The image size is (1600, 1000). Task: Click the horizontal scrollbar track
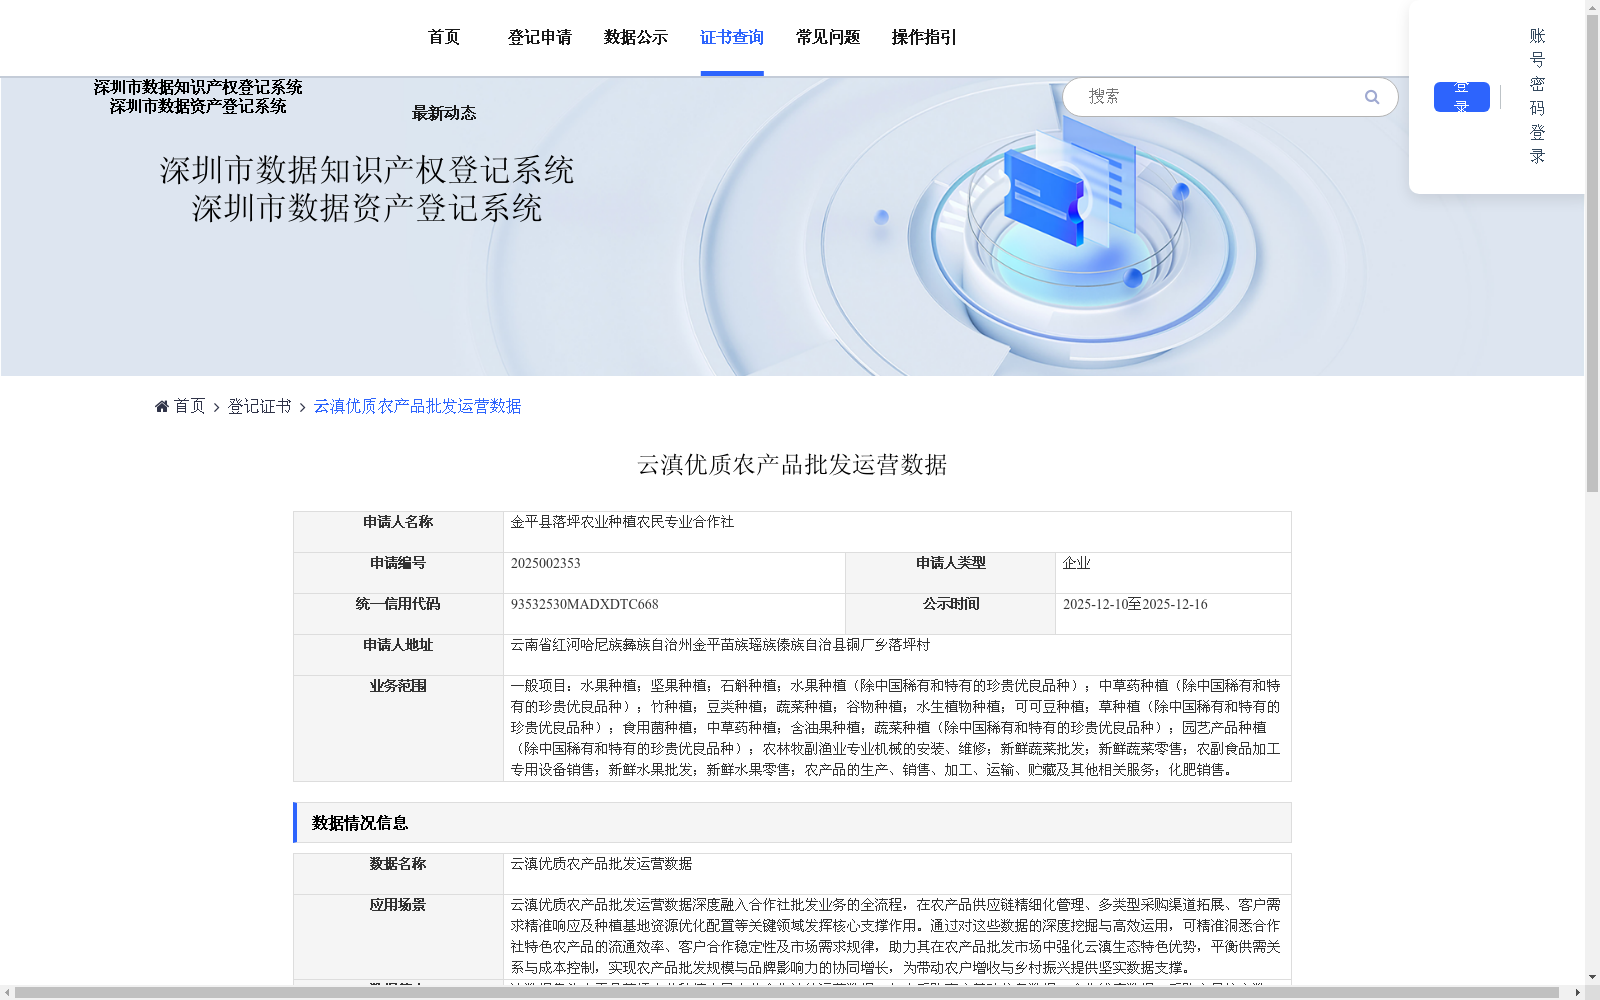click(792, 992)
